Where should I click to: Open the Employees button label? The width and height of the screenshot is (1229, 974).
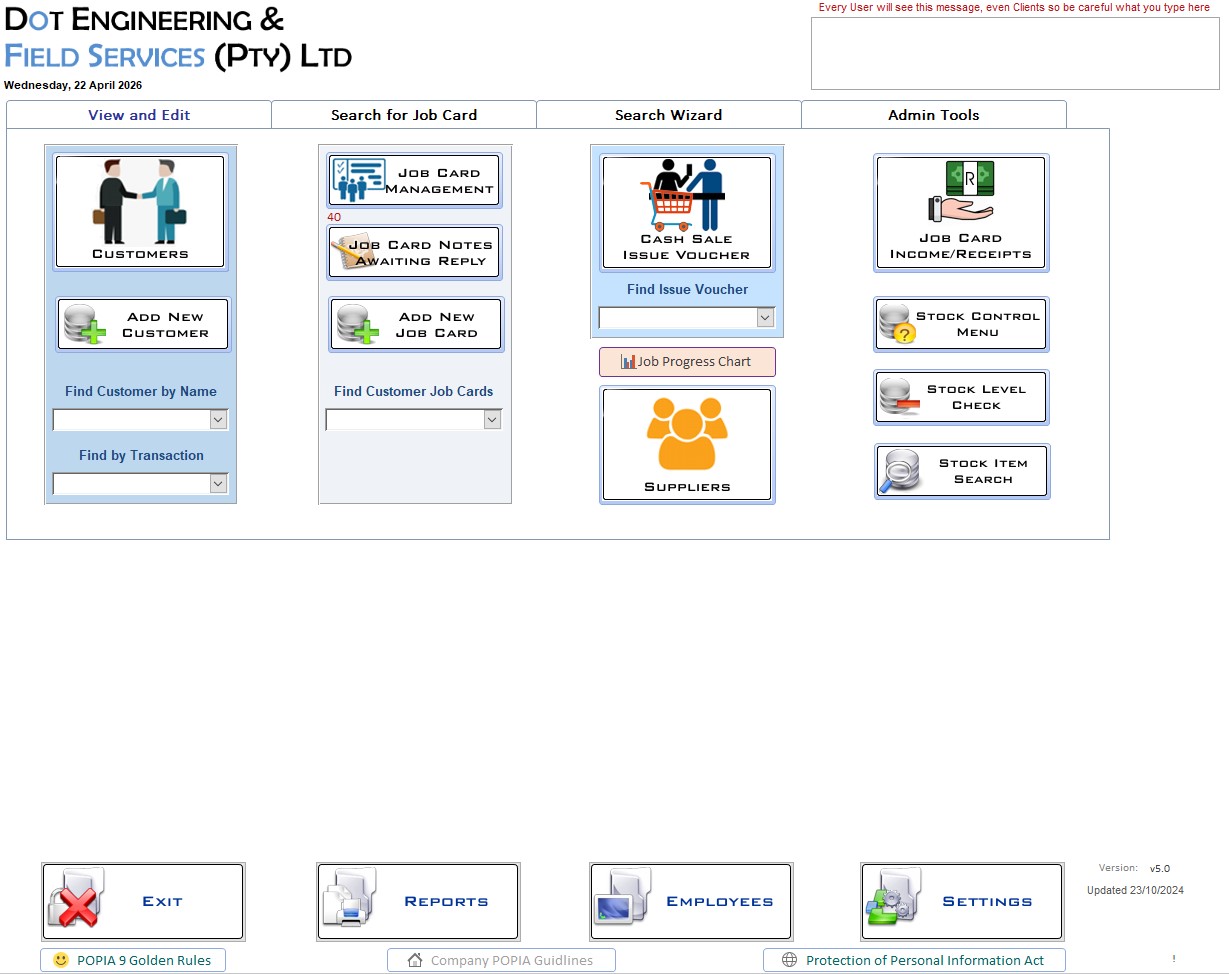tap(720, 902)
